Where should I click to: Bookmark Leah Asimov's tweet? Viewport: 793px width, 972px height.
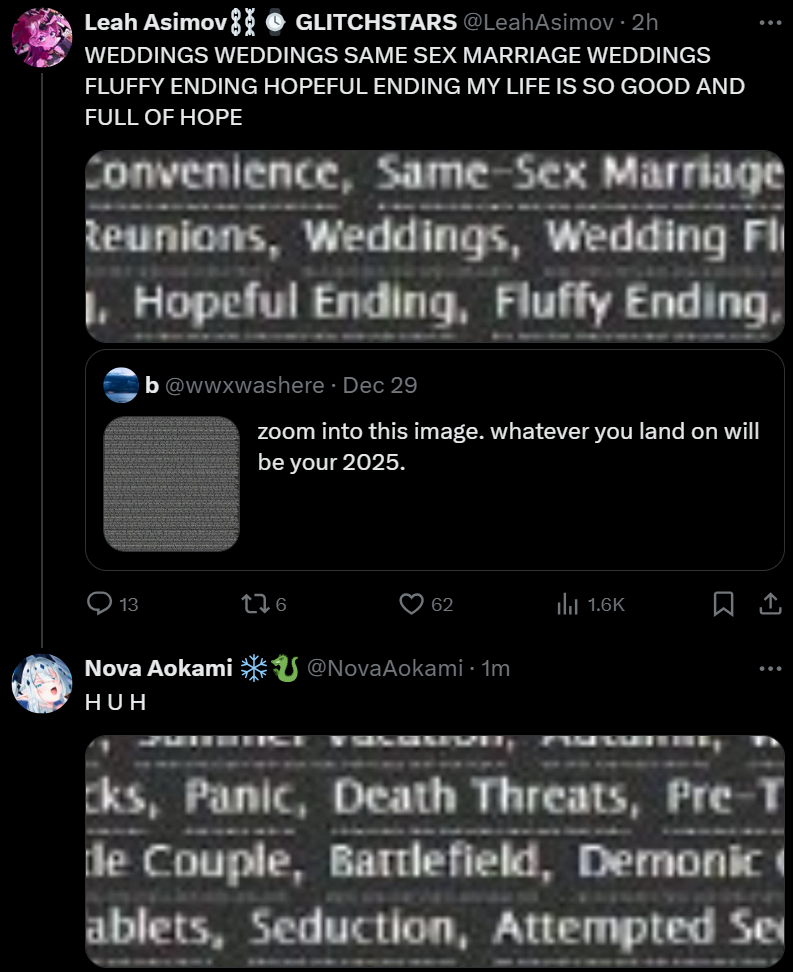coord(723,603)
